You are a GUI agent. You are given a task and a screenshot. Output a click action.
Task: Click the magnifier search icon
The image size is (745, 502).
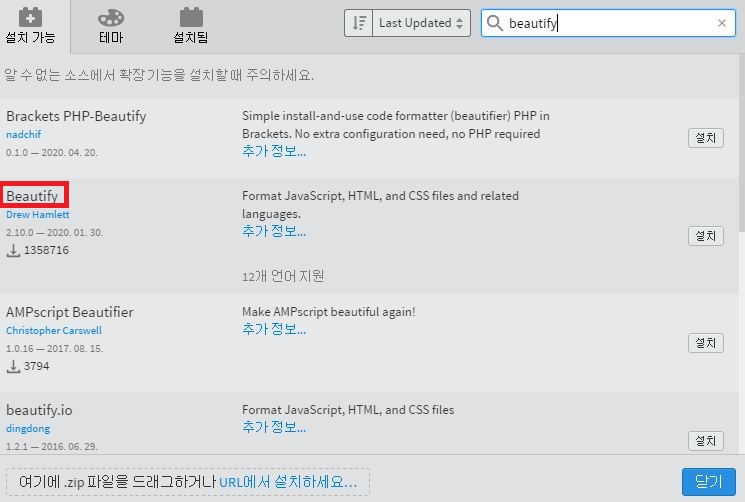(x=495, y=23)
